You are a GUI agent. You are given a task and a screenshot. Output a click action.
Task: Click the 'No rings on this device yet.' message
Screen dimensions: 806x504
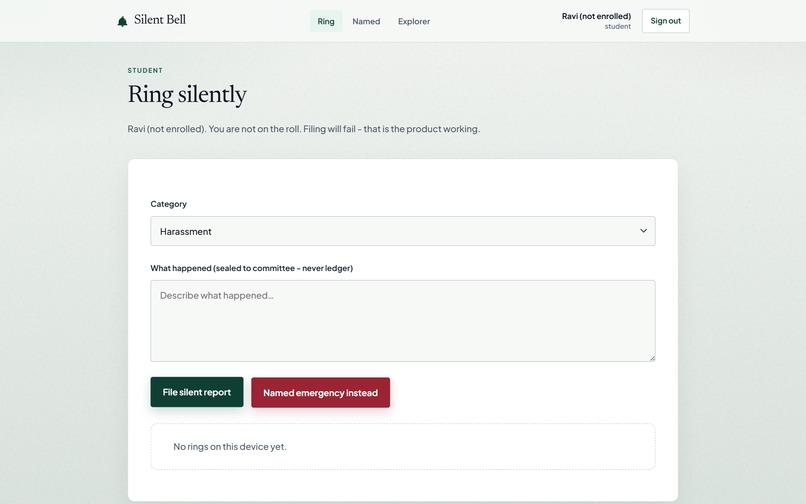[230, 446]
